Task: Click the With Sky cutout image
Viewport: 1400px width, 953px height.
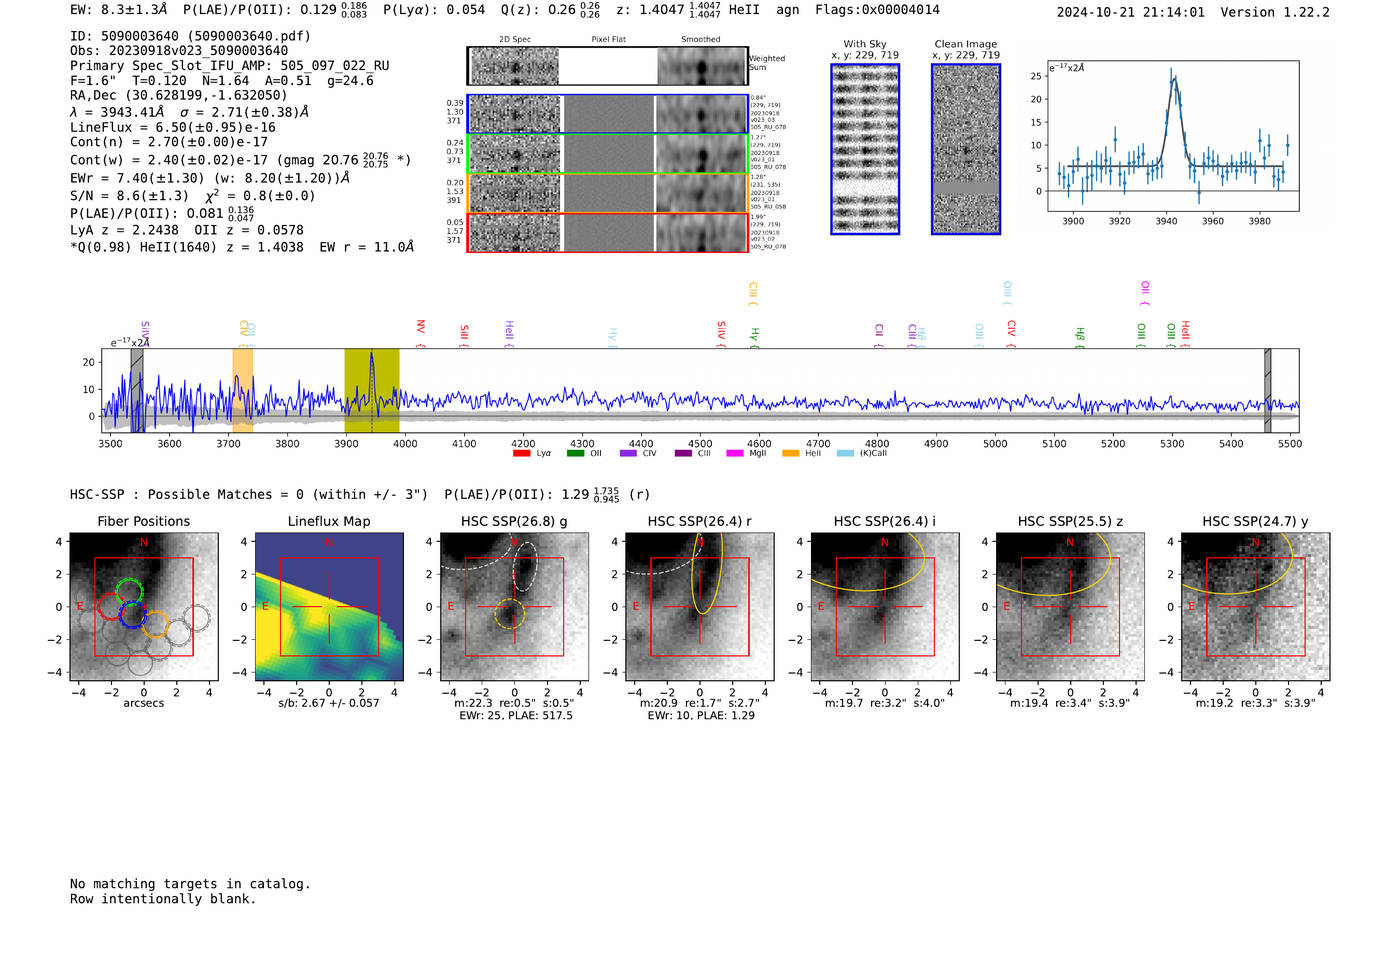Action: click(x=865, y=149)
